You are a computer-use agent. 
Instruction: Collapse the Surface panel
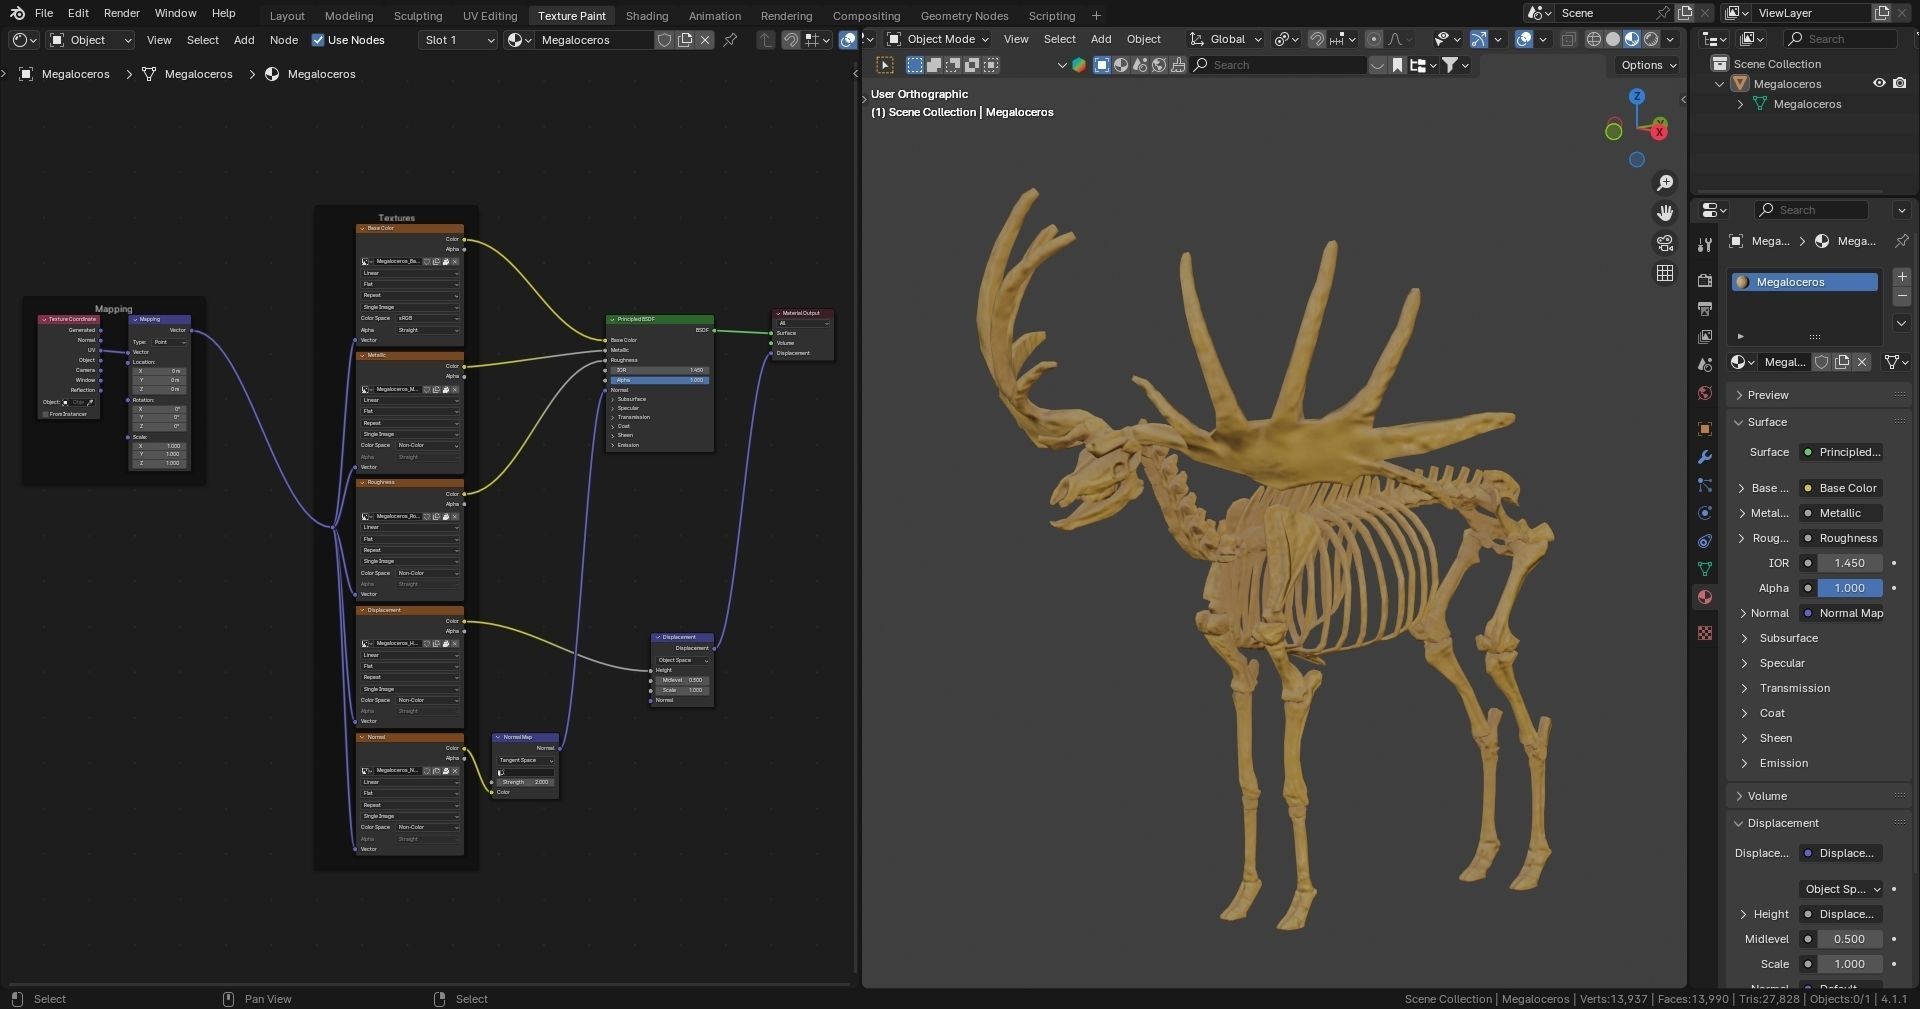[1818, 422]
